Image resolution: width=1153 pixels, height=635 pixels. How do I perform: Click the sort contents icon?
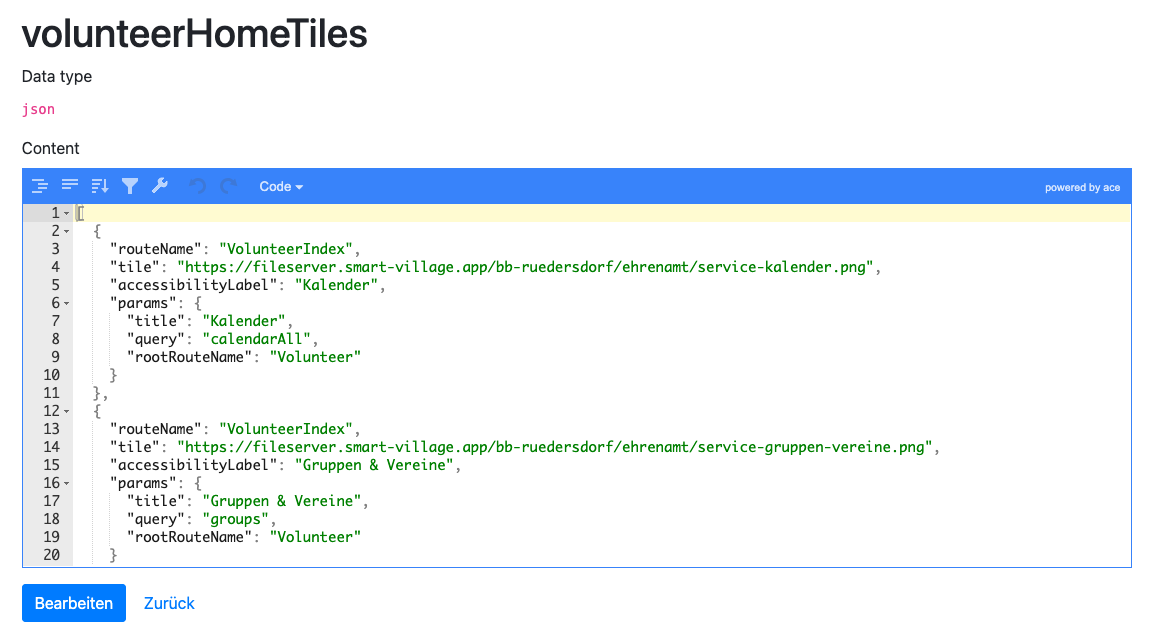tap(100, 186)
